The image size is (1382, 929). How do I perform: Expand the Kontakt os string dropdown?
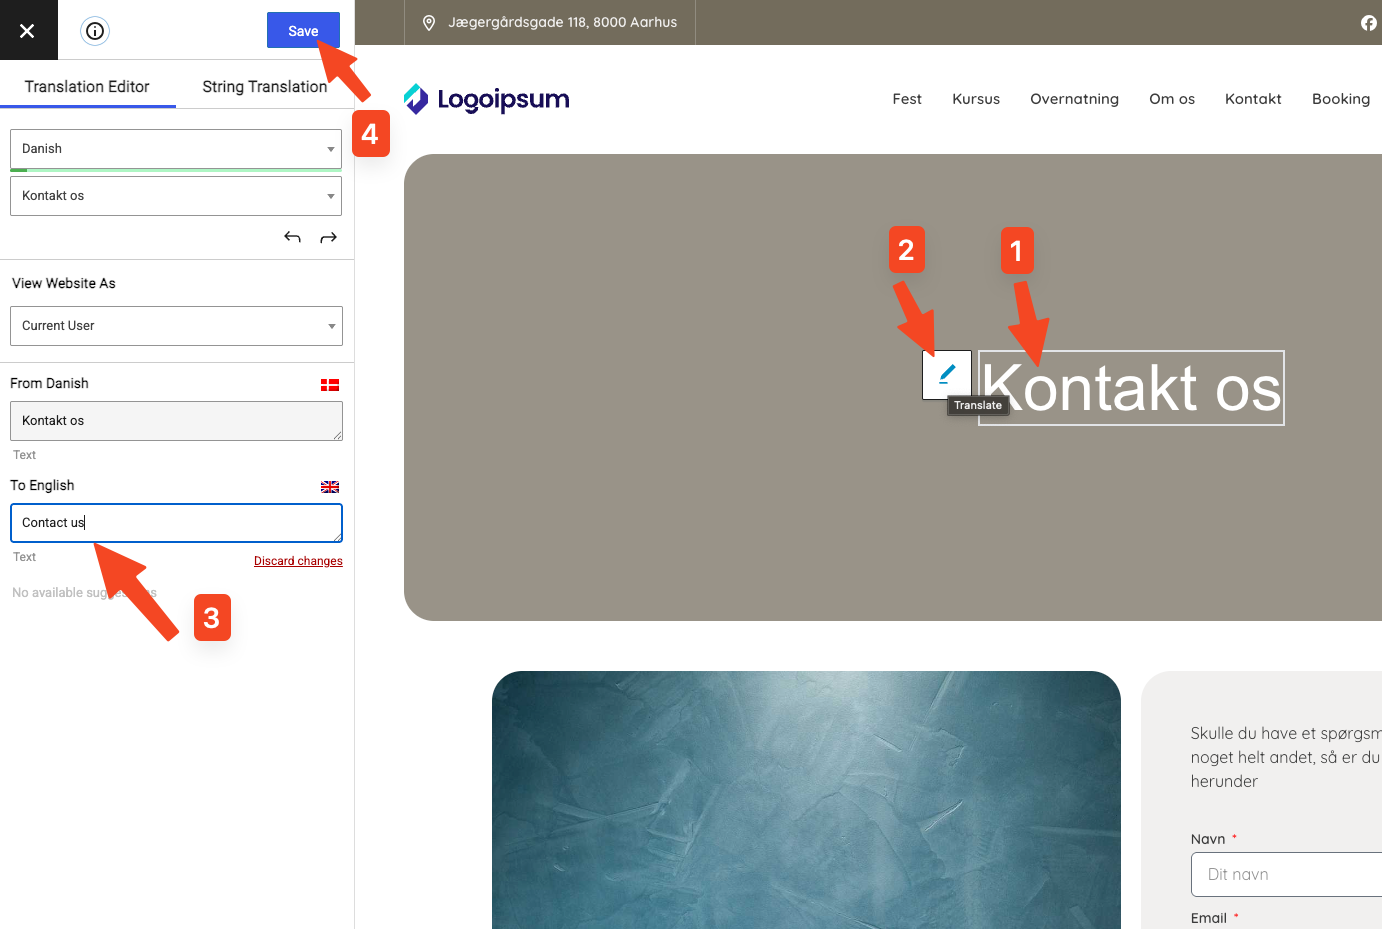tap(176, 196)
